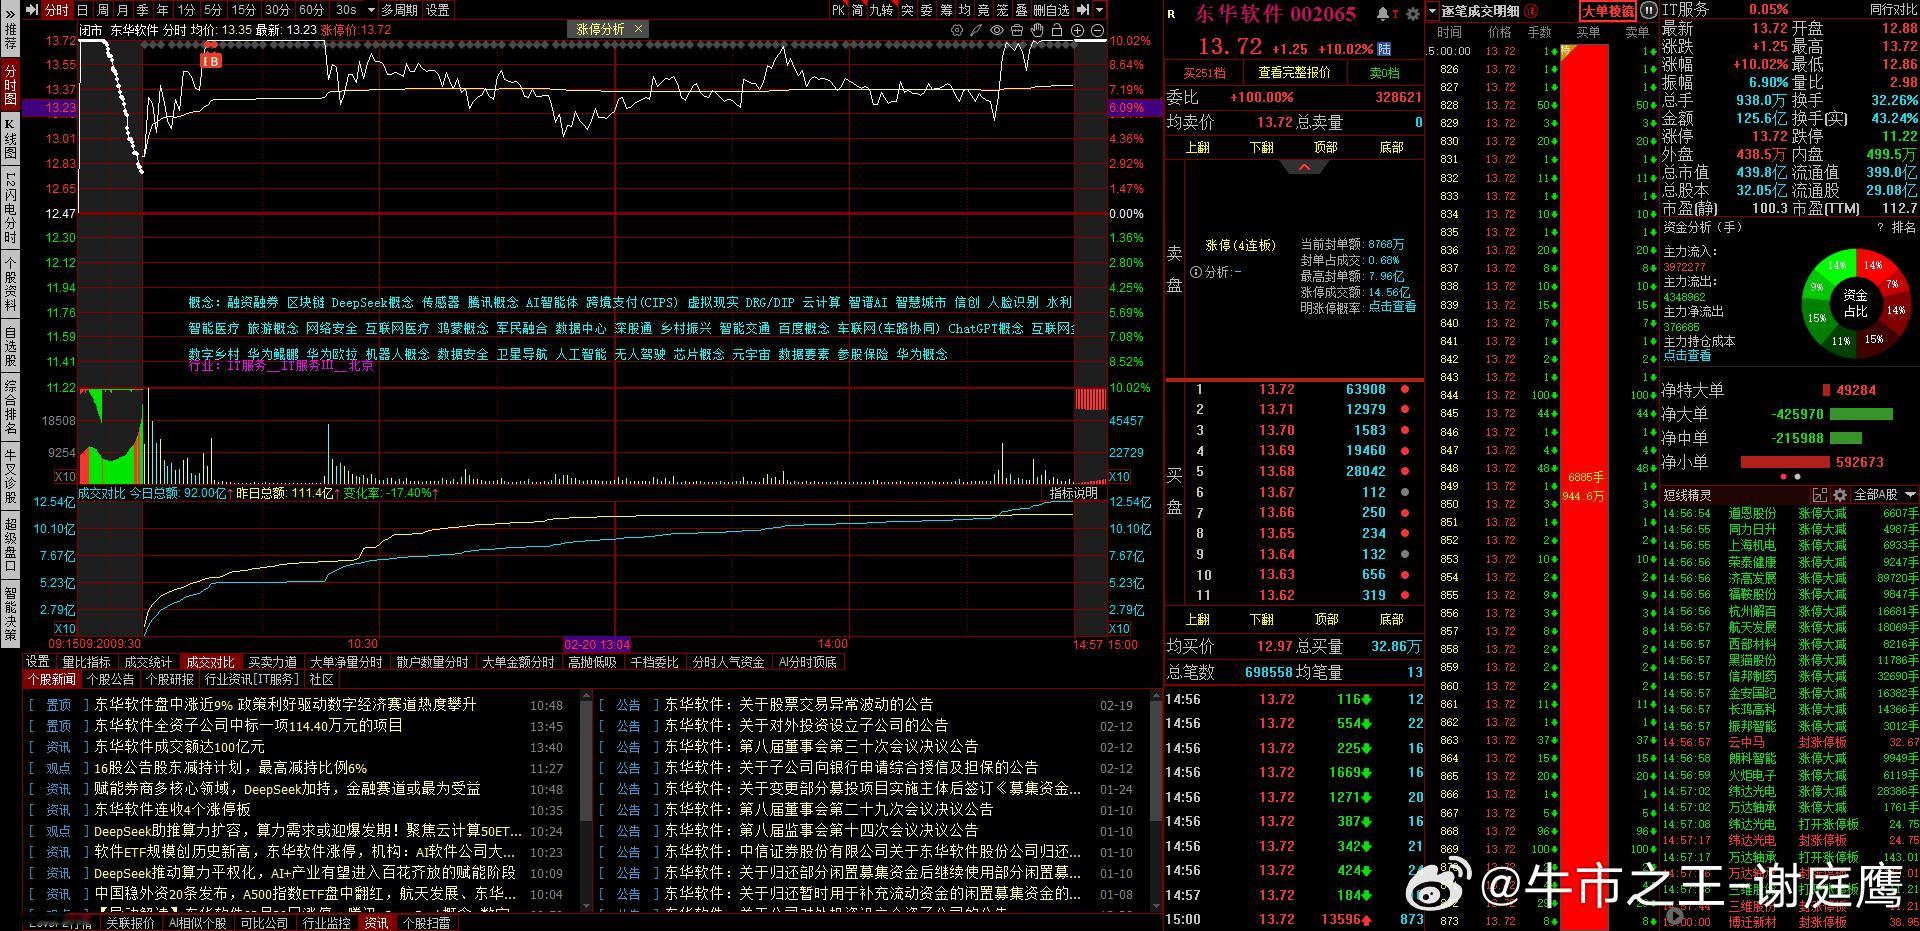Open K线图 in left sidebar

[x=10, y=141]
